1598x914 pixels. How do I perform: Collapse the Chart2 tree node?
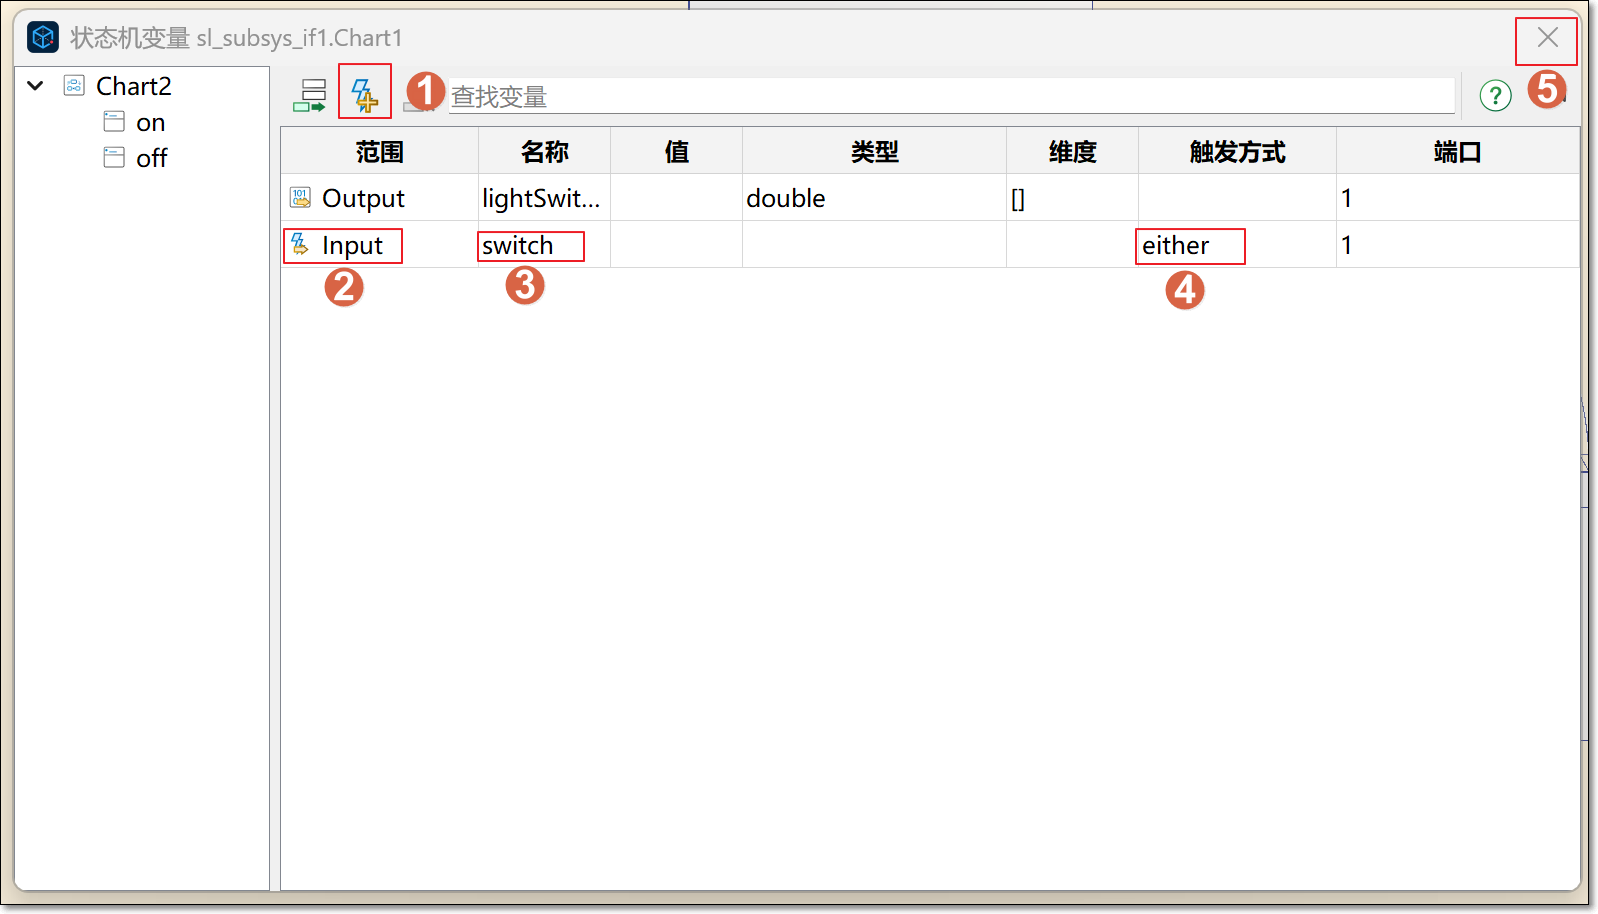36,86
